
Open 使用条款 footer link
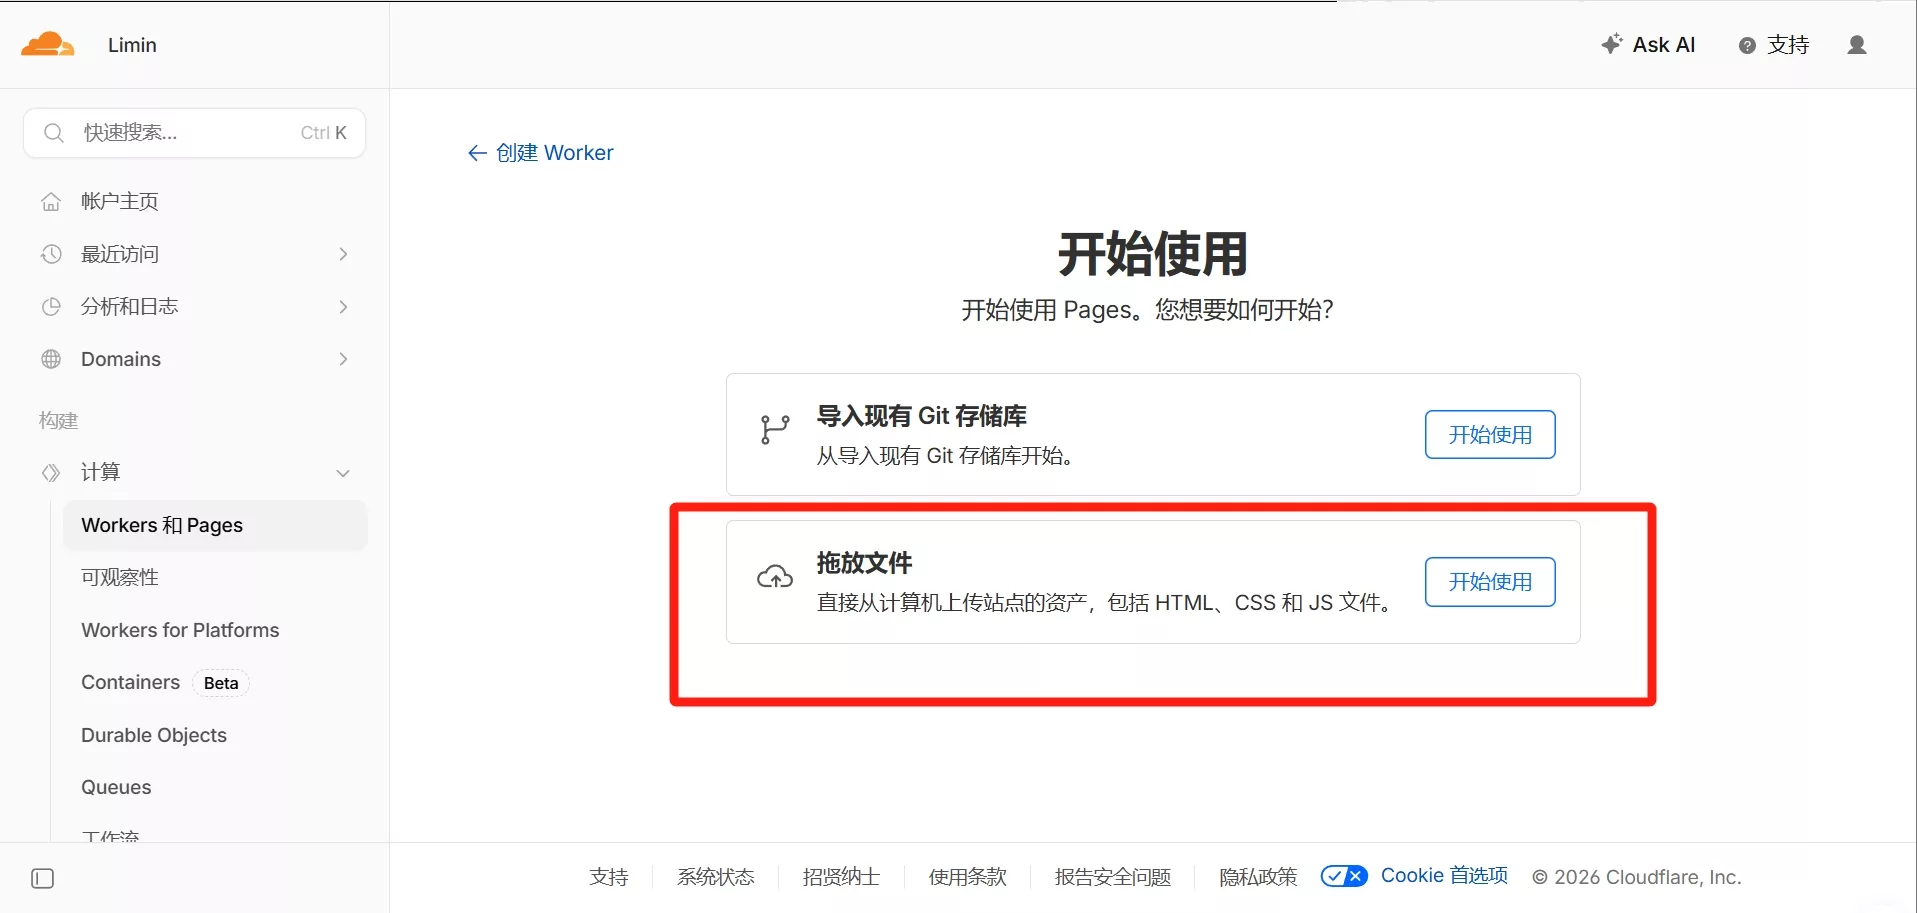[x=968, y=877]
